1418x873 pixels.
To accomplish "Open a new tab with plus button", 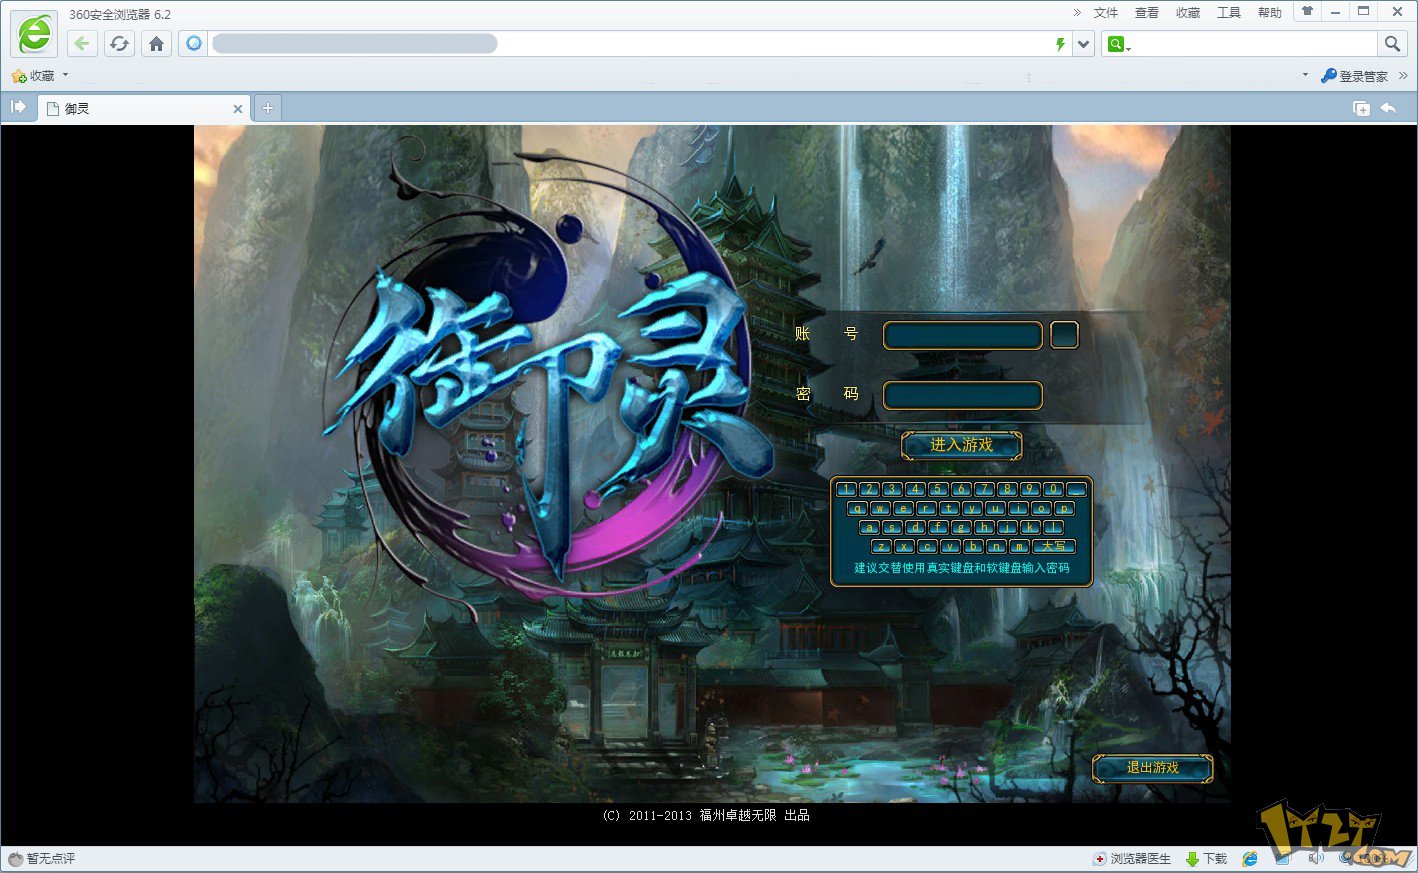I will pyautogui.click(x=268, y=108).
